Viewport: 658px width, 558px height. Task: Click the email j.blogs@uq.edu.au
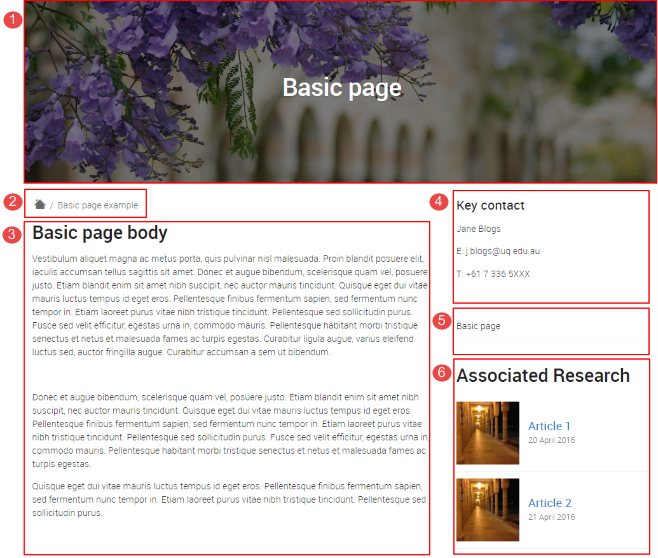pos(502,251)
